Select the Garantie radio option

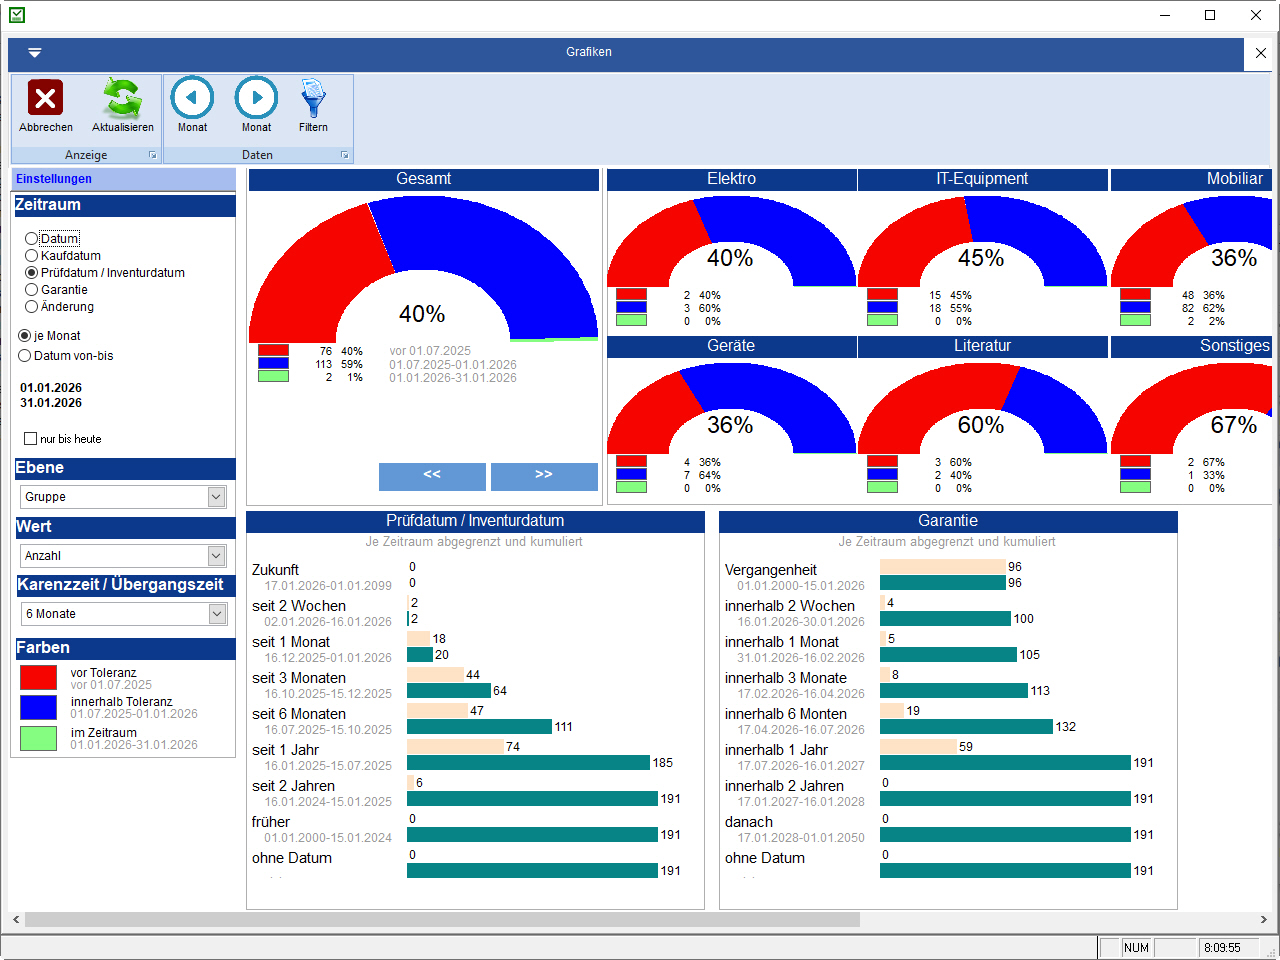[32, 290]
